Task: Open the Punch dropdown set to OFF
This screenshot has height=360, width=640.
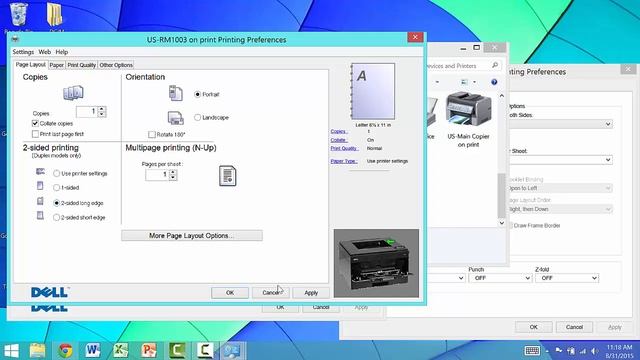Action: point(500,278)
